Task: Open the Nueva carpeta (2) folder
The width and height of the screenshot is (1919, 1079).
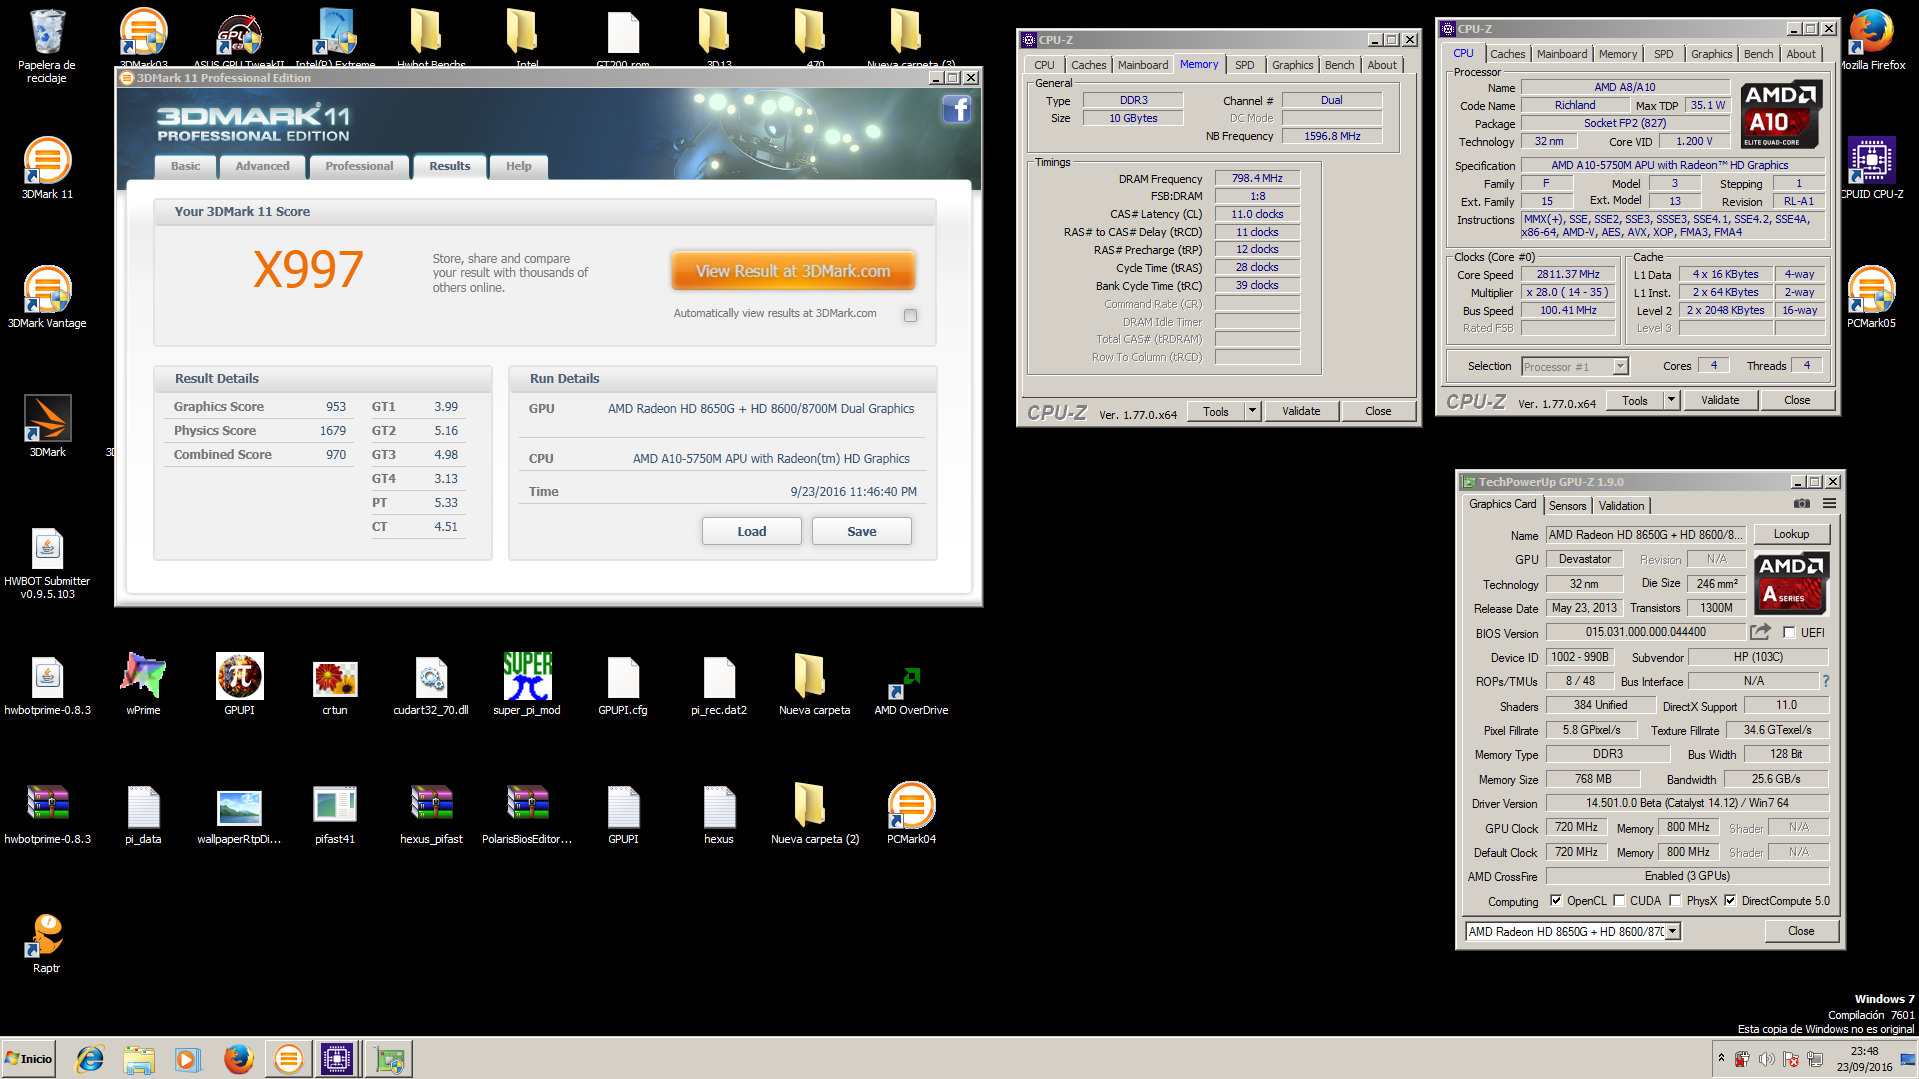Action: [x=815, y=813]
